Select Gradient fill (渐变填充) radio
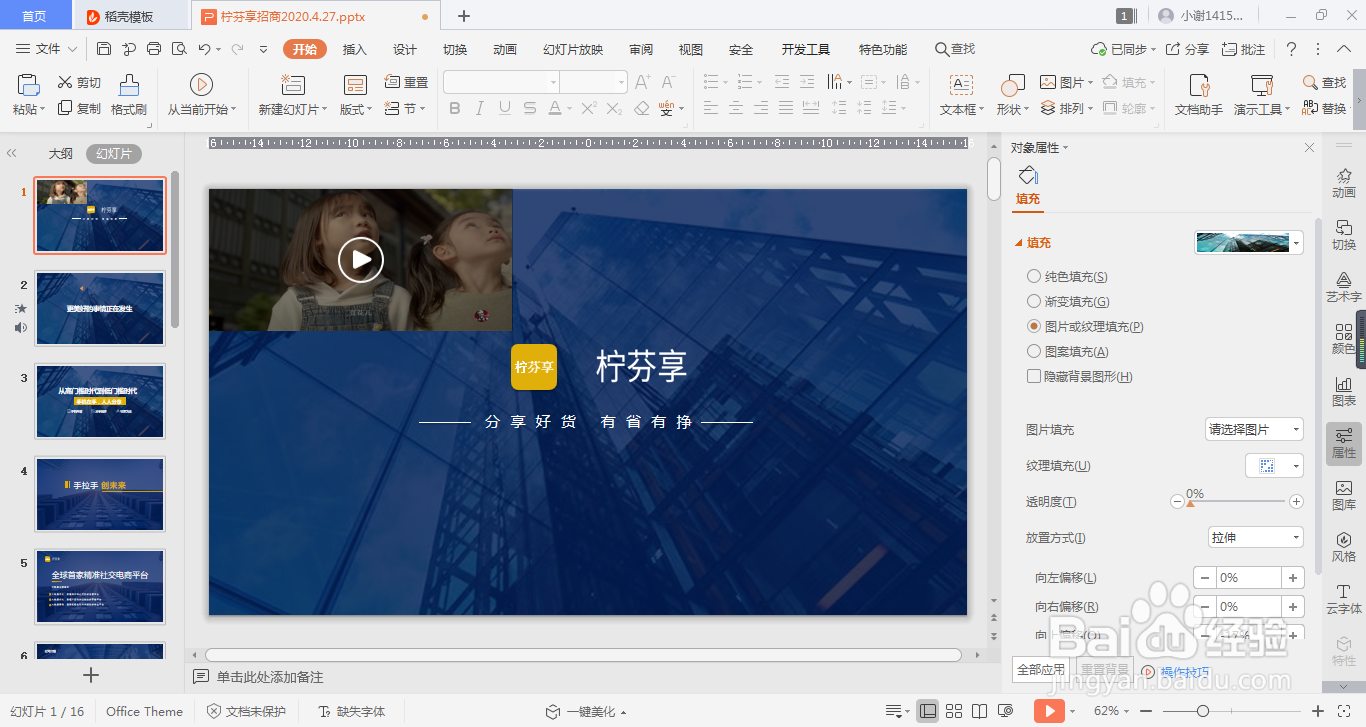 tap(1034, 301)
